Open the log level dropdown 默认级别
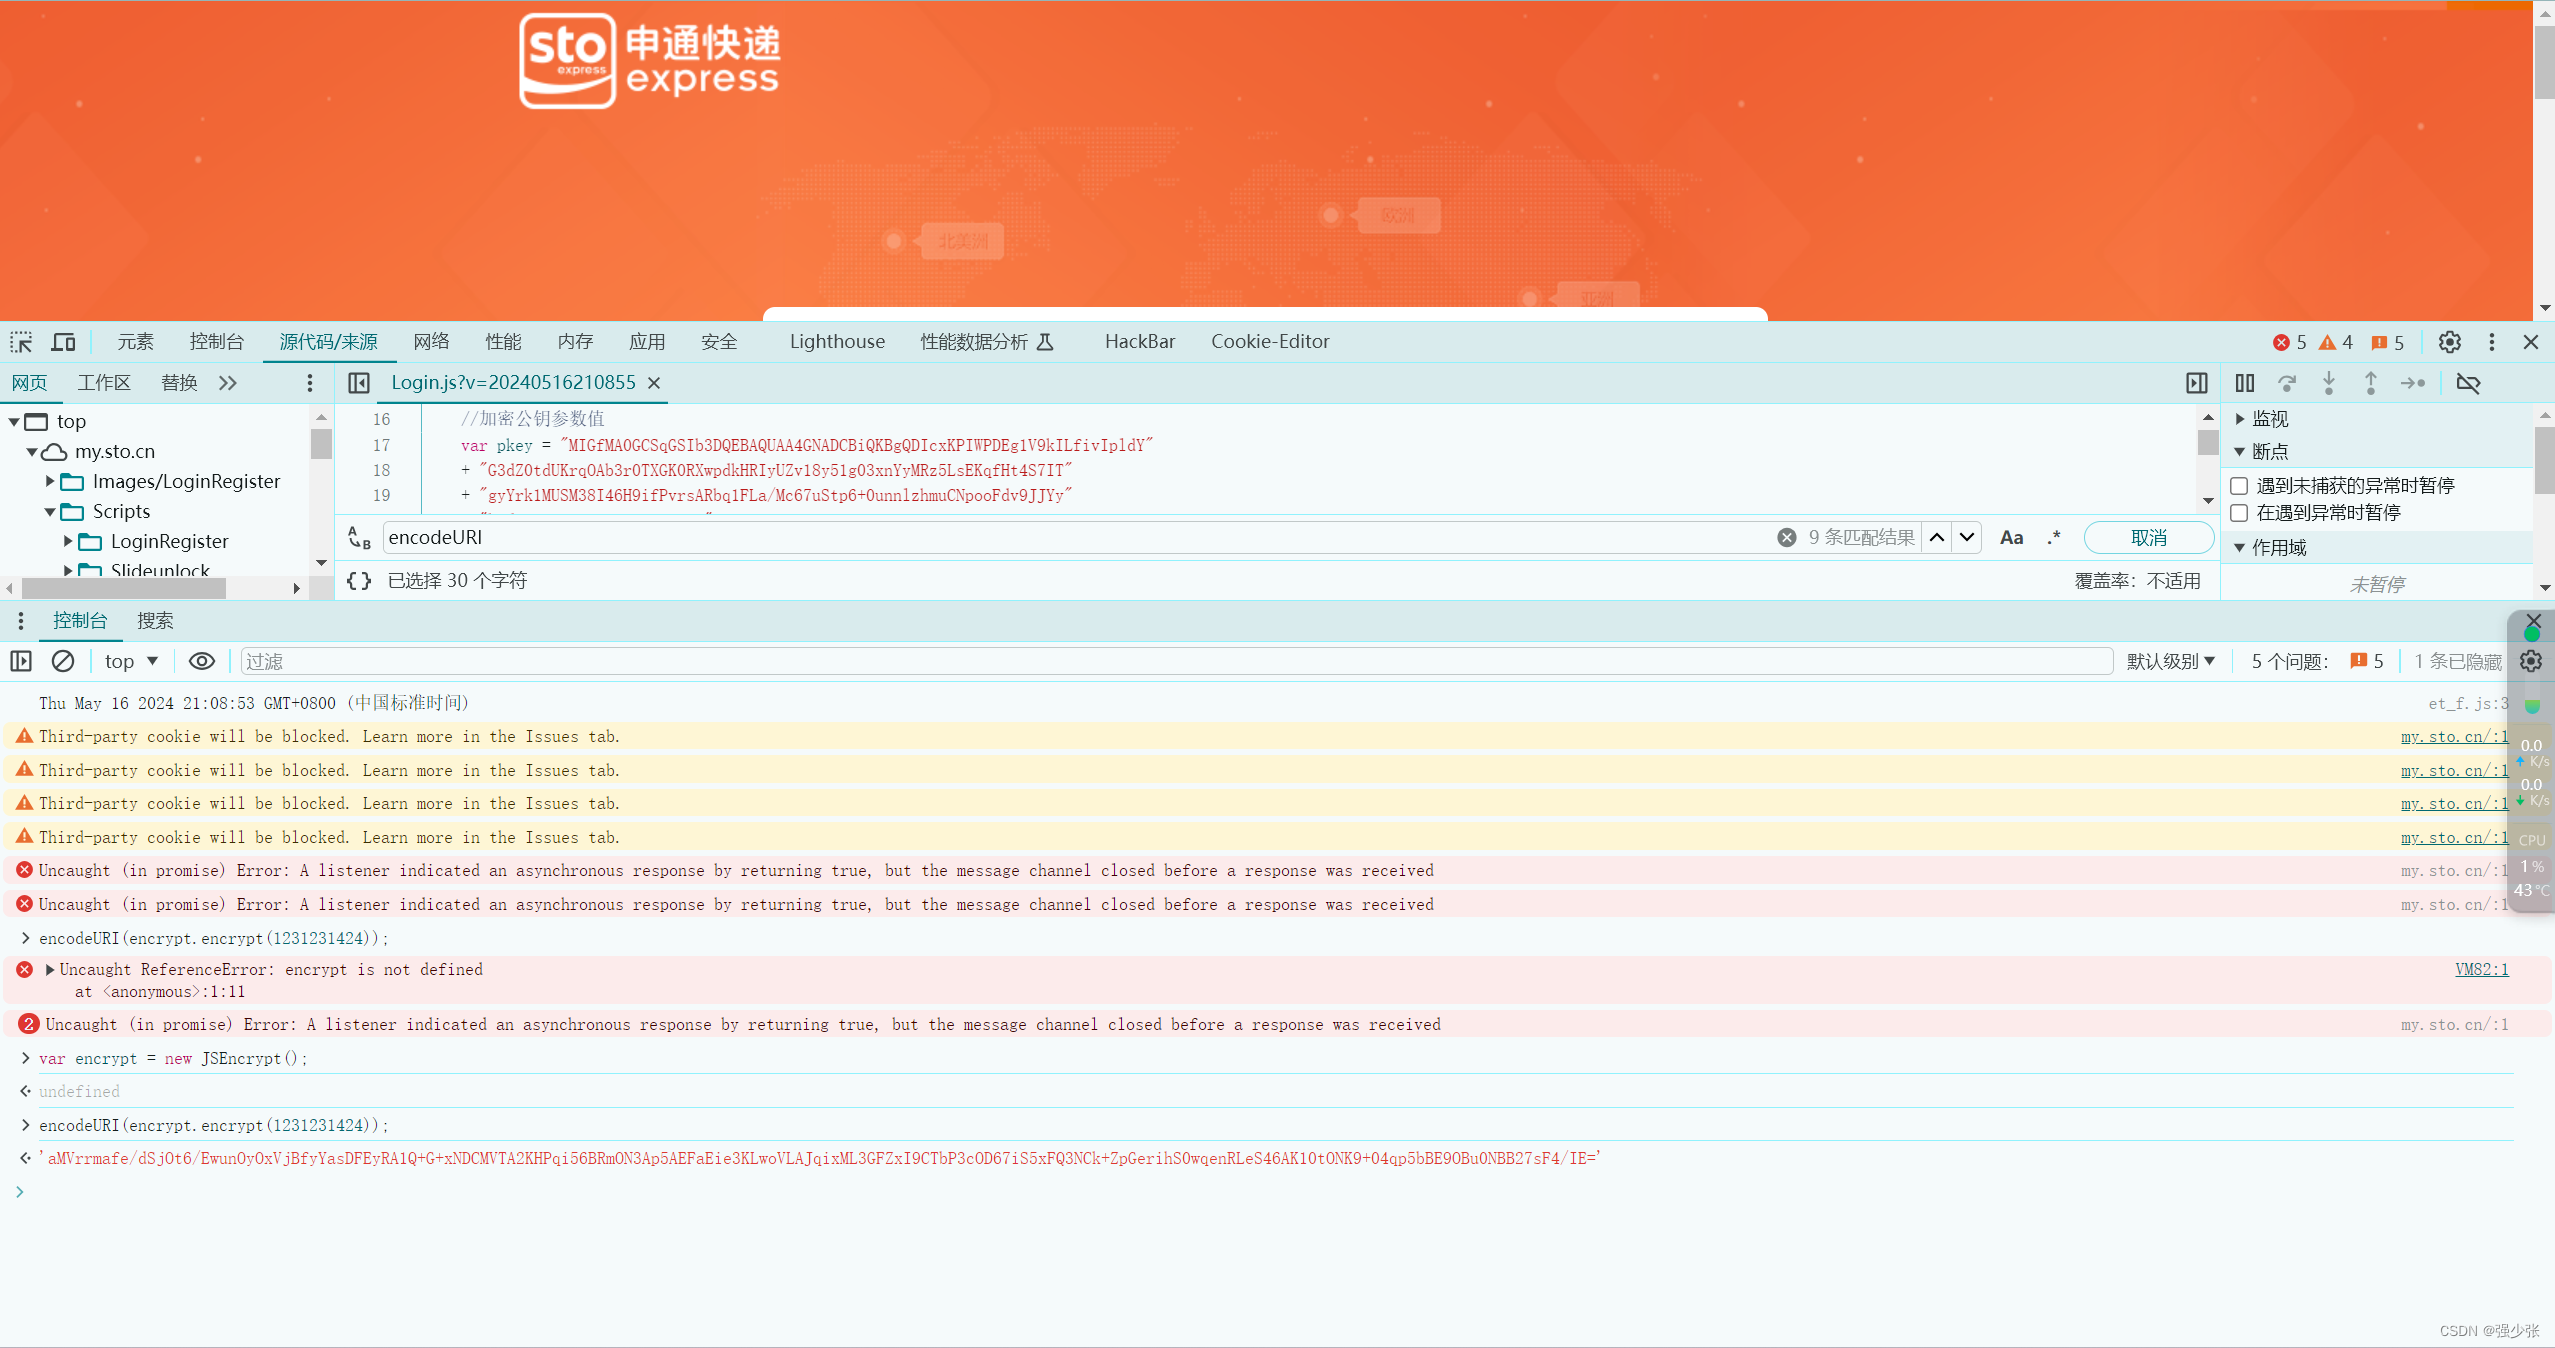Viewport: 2555px width, 1348px height. (x=2170, y=661)
